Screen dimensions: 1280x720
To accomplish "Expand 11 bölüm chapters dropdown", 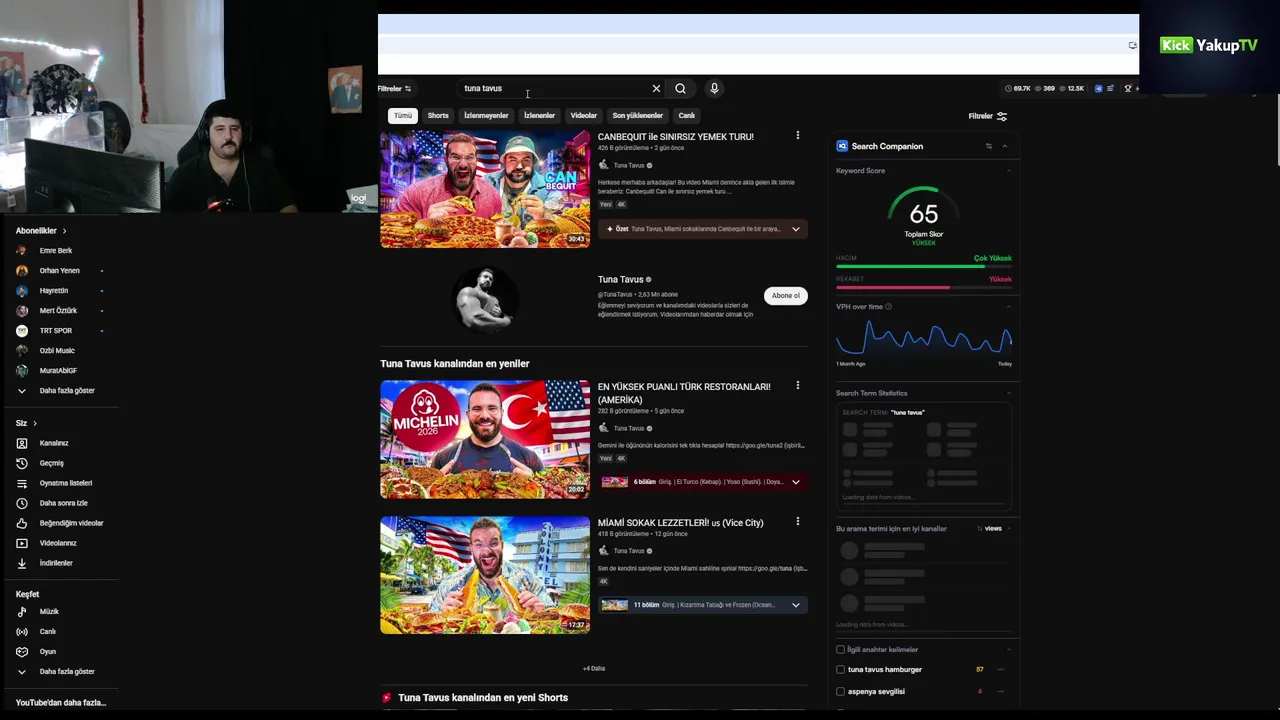I will pyautogui.click(x=796, y=605).
